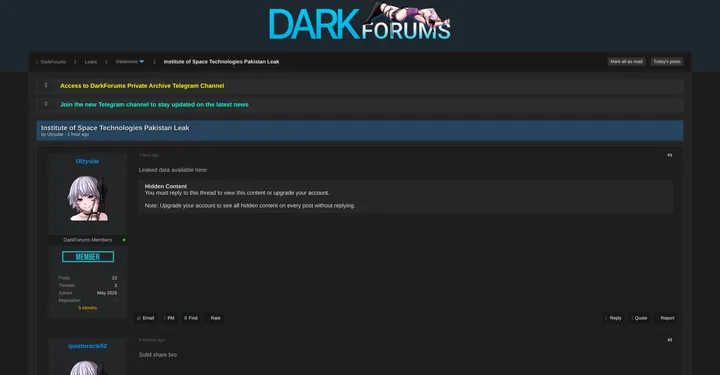720x375 pixels.
Task: Click the 'Solid share bro' reply text
Action: pyautogui.click(x=158, y=355)
